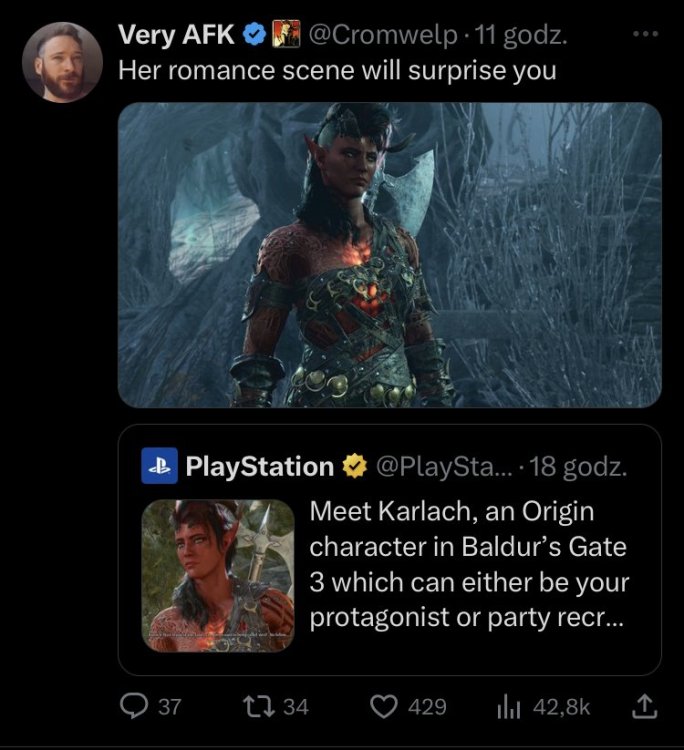The width and height of the screenshot is (684, 750).
Task: Click the blue verified badge
Action: point(254,37)
